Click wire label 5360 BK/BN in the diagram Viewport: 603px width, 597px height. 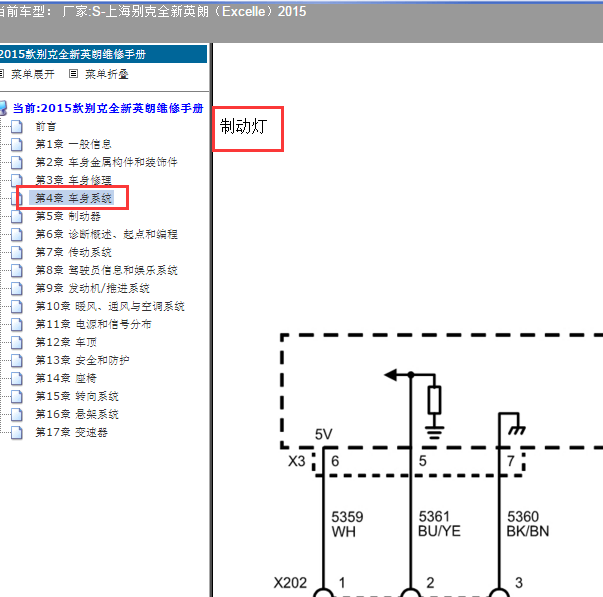(x=528, y=524)
